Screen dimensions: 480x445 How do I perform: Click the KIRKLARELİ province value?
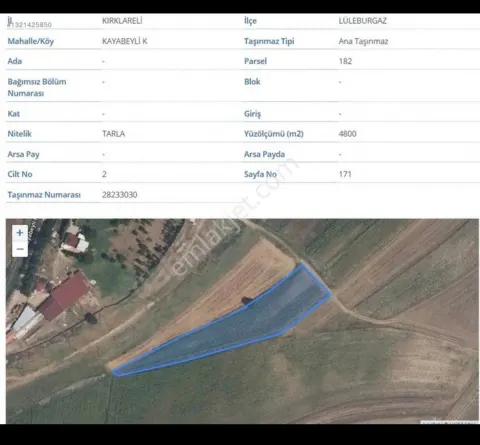[x=122, y=21]
